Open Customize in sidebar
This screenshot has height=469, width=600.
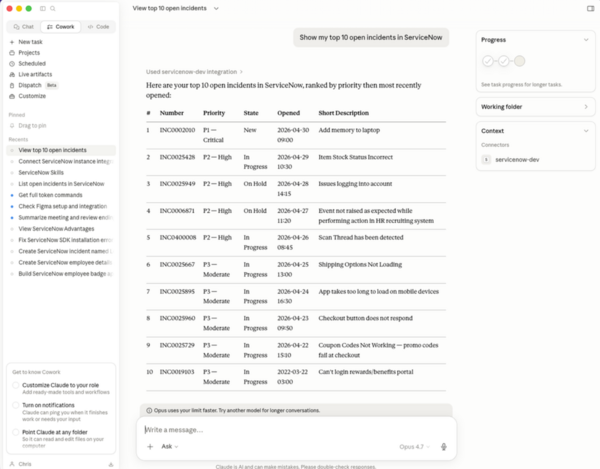coord(32,96)
